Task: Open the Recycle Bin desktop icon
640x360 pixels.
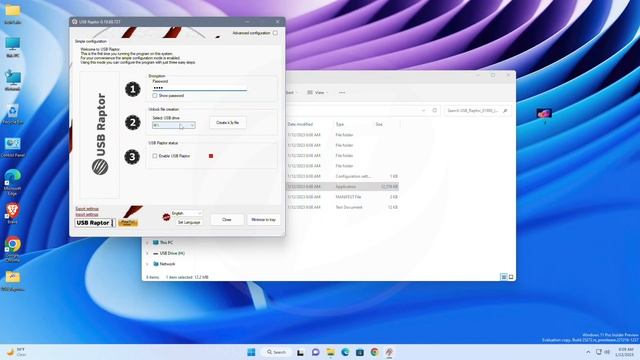Action: 13,114
